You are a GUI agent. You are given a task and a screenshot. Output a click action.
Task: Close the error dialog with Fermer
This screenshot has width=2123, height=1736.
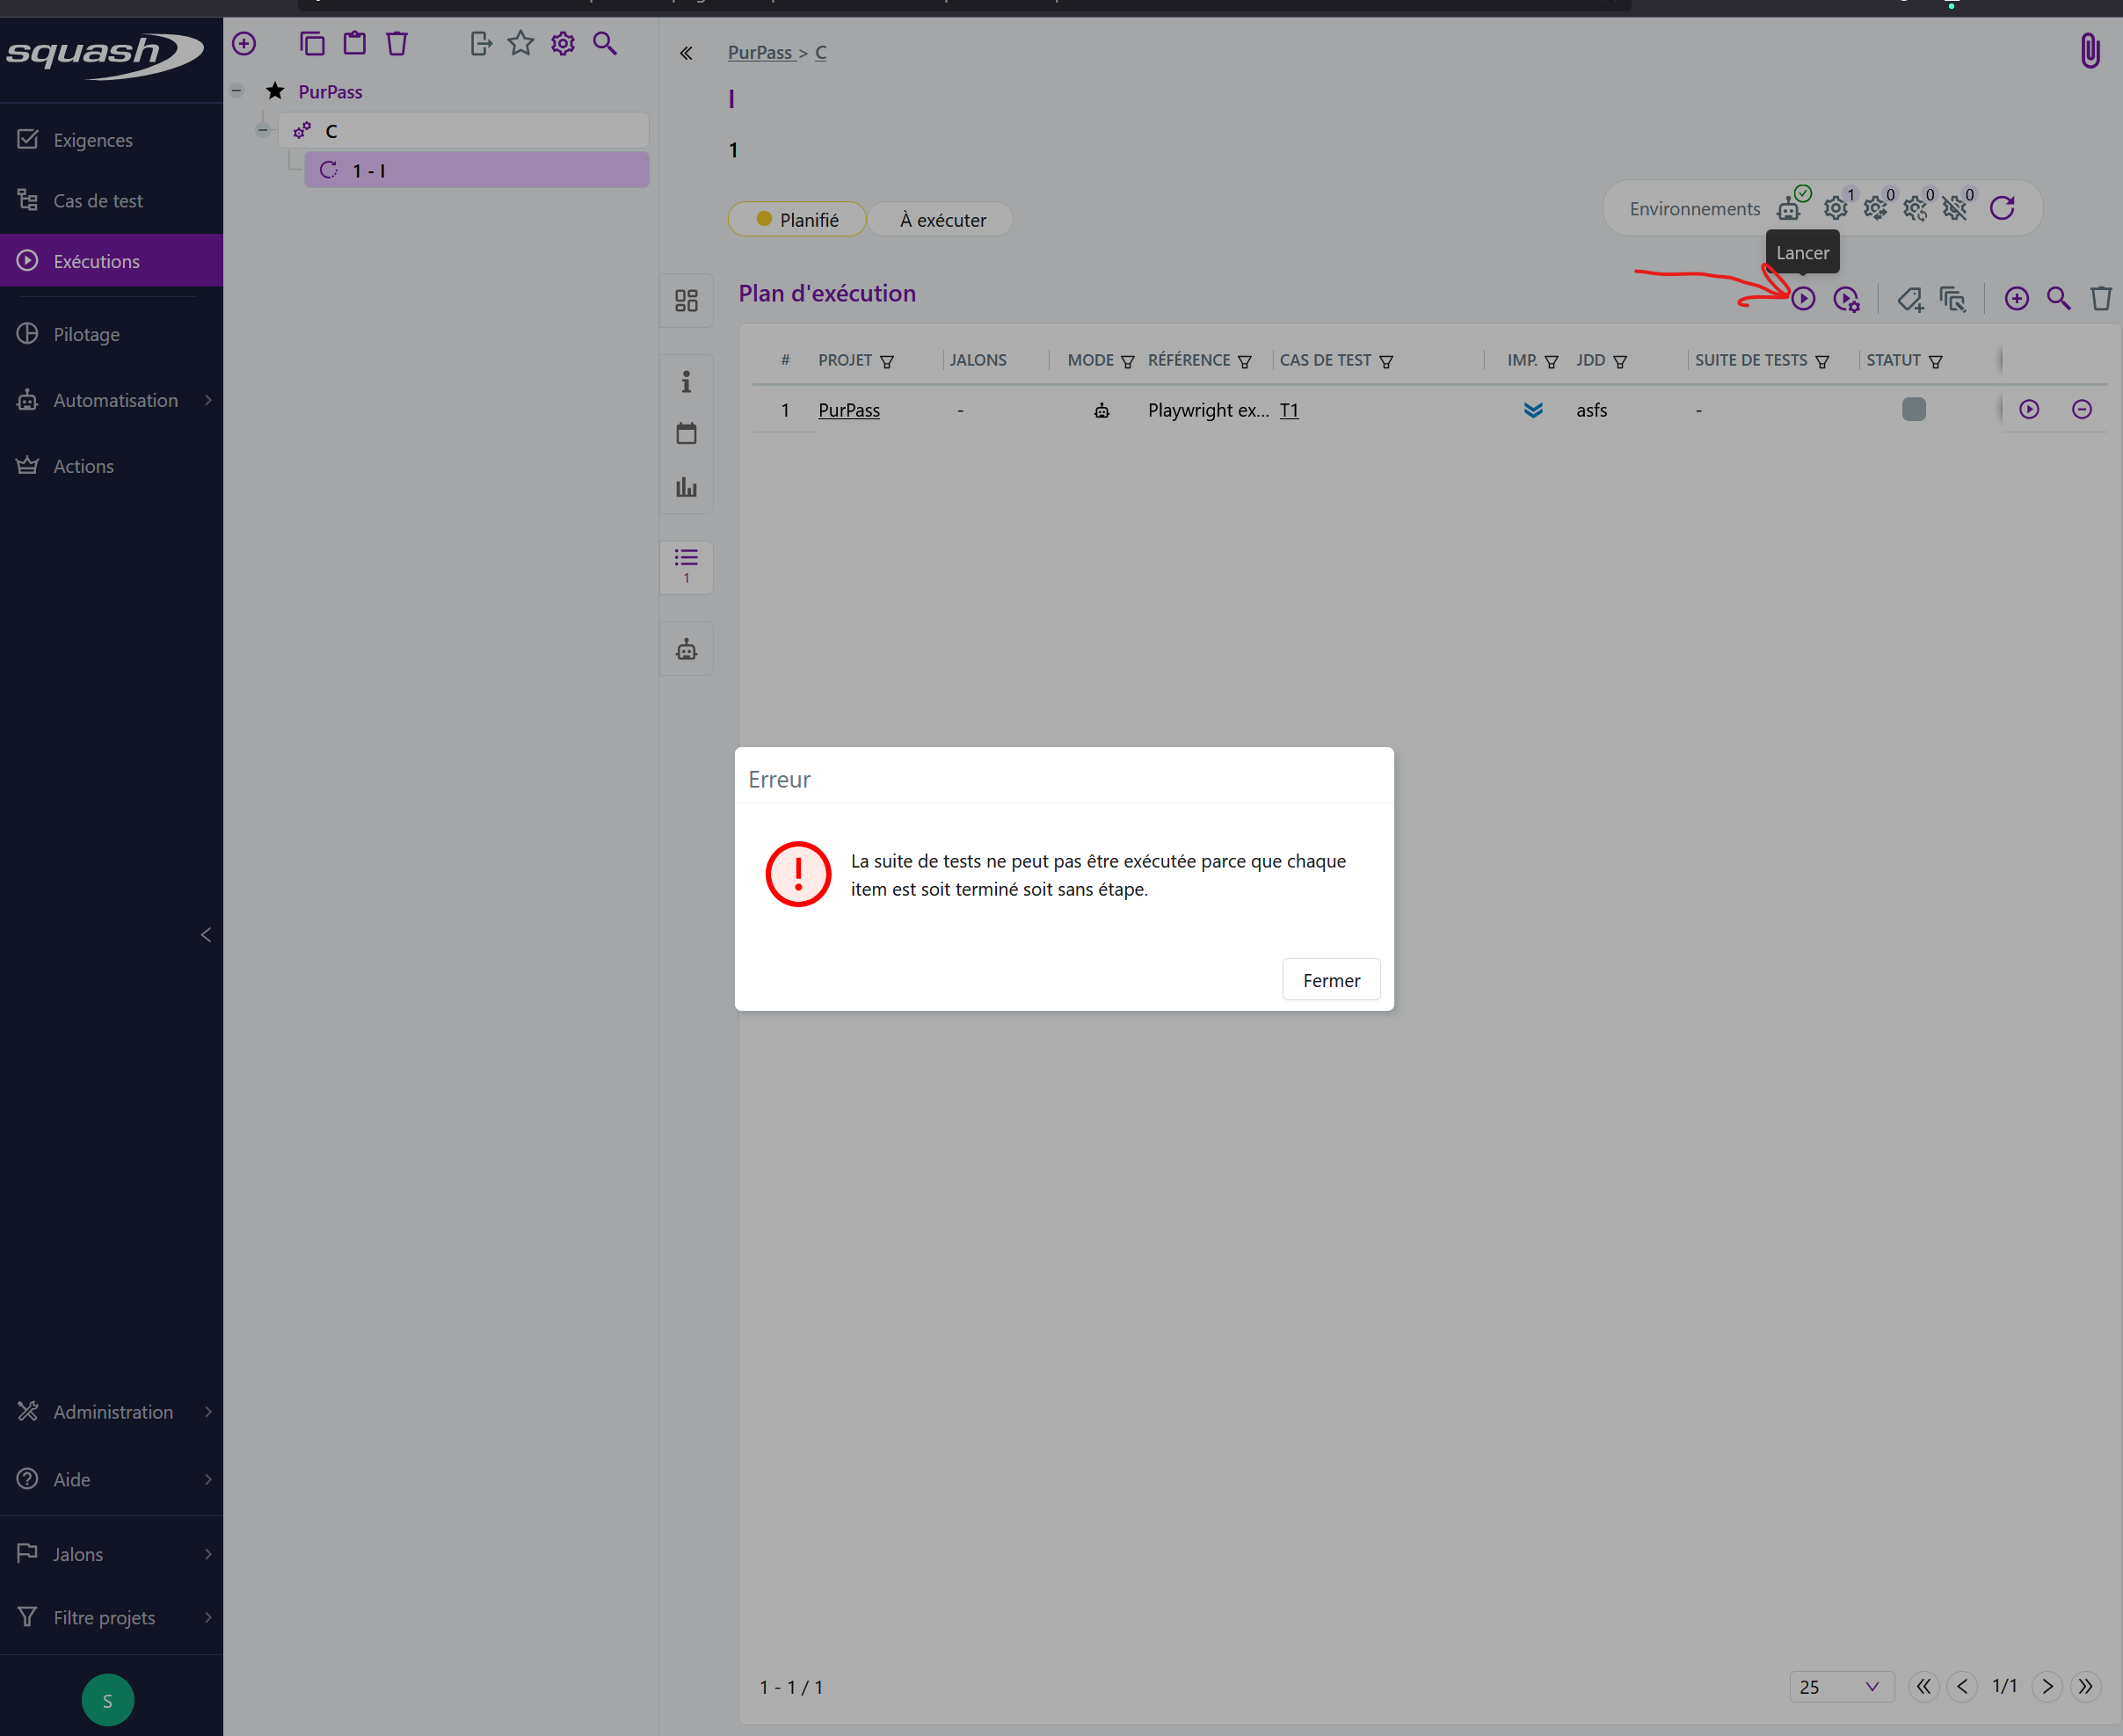(x=1330, y=979)
